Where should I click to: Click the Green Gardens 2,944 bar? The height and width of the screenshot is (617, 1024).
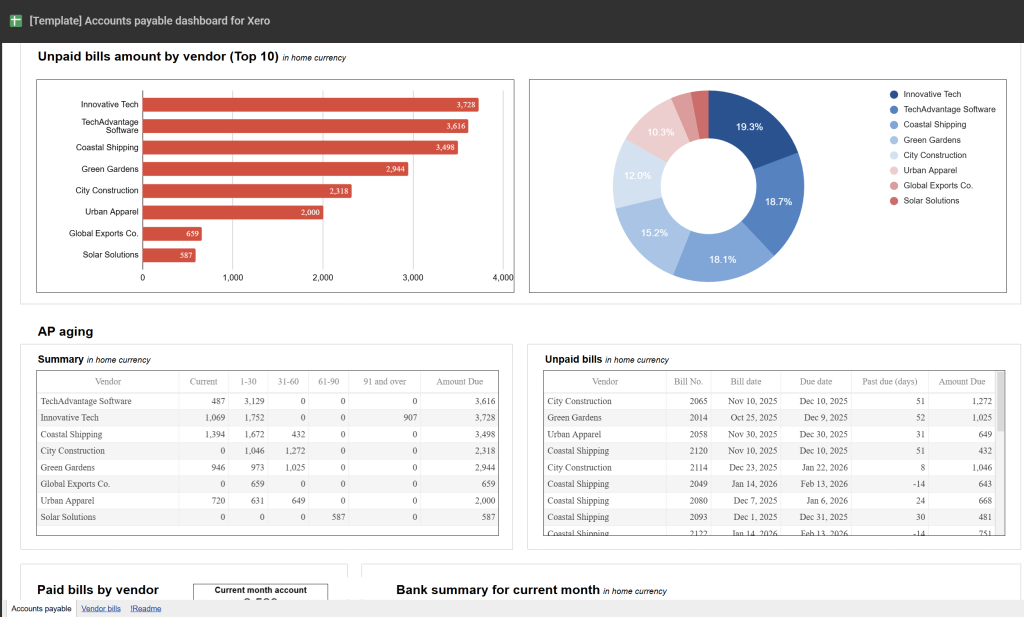tap(275, 169)
